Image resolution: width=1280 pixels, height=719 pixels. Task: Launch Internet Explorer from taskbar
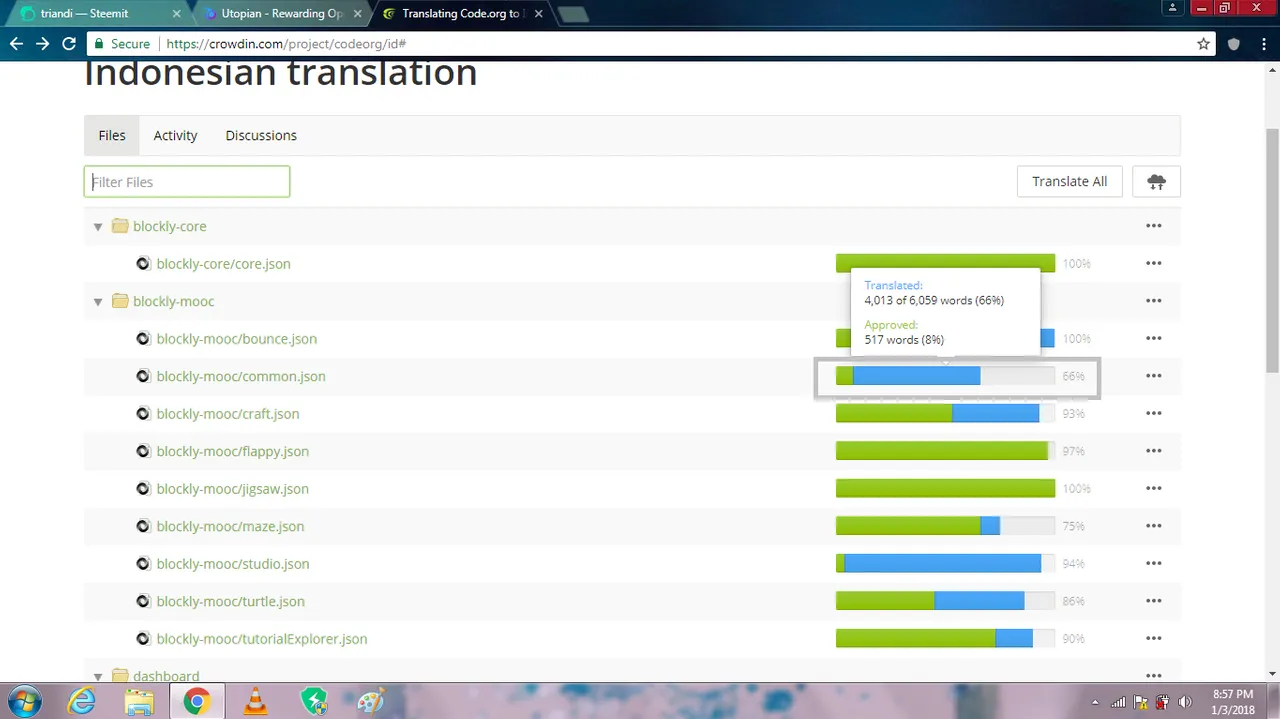[81, 702]
